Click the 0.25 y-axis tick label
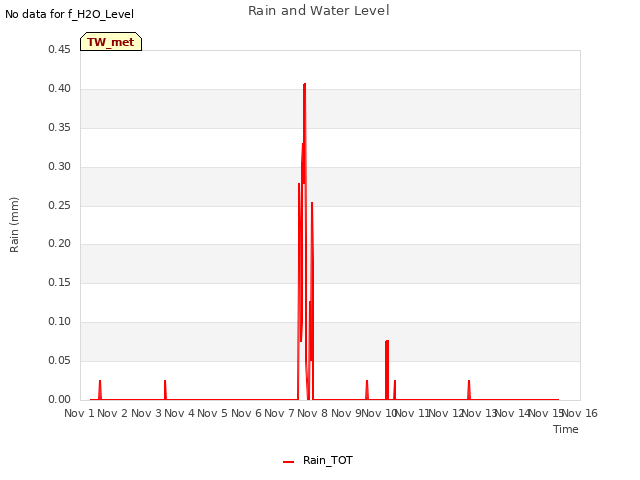640x480 pixels. (59, 205)
